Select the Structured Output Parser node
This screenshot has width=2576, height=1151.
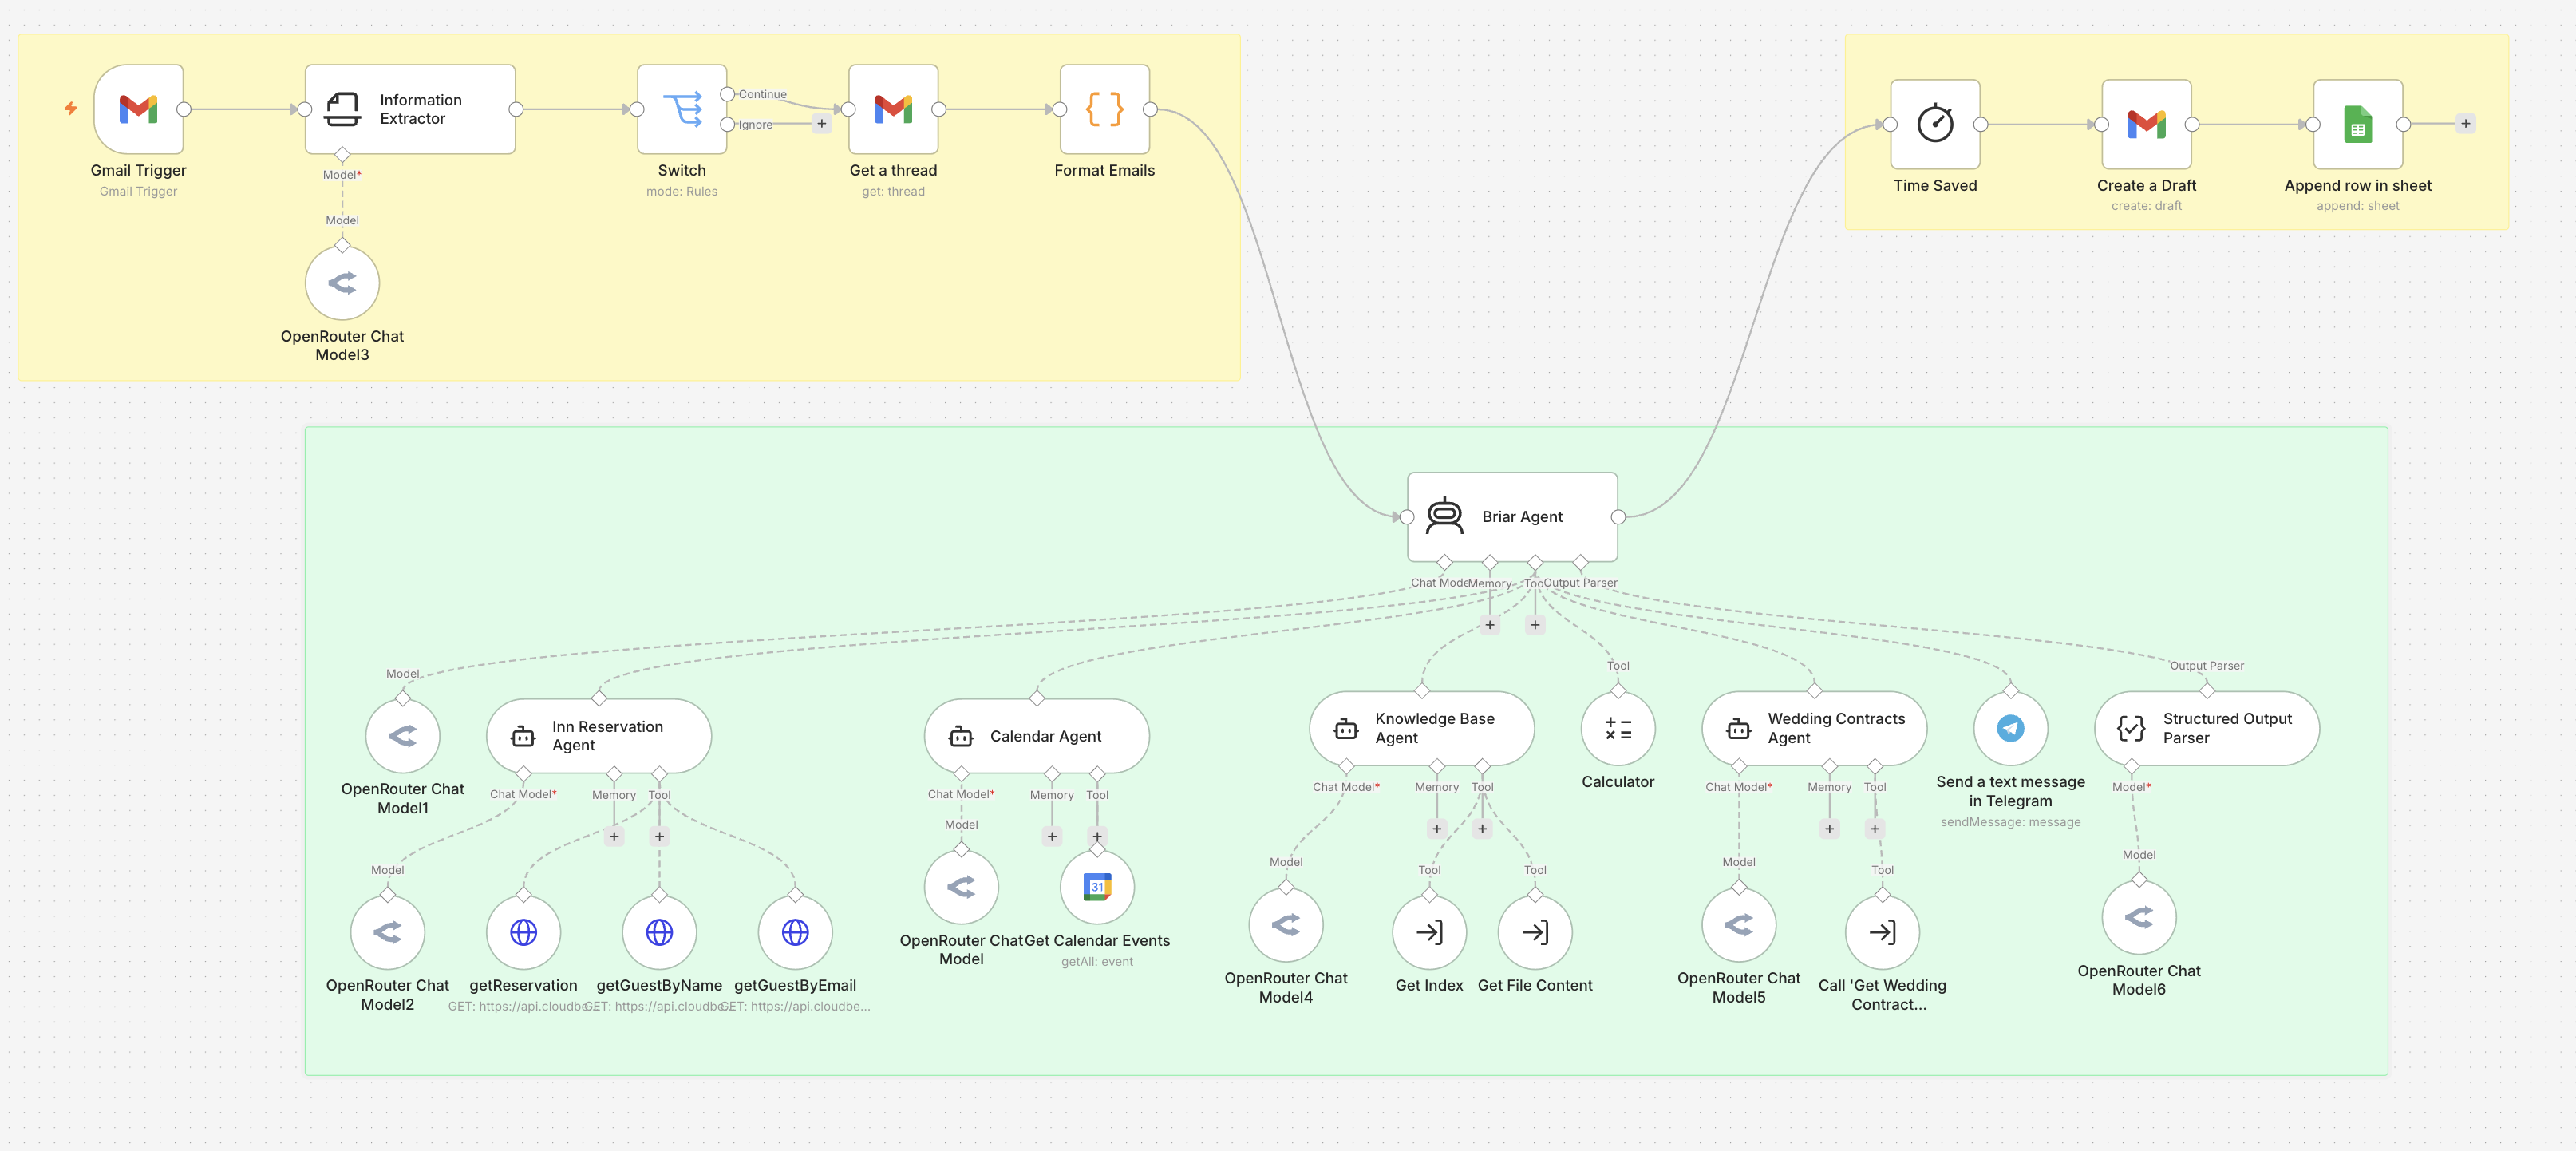[2207, 728]
